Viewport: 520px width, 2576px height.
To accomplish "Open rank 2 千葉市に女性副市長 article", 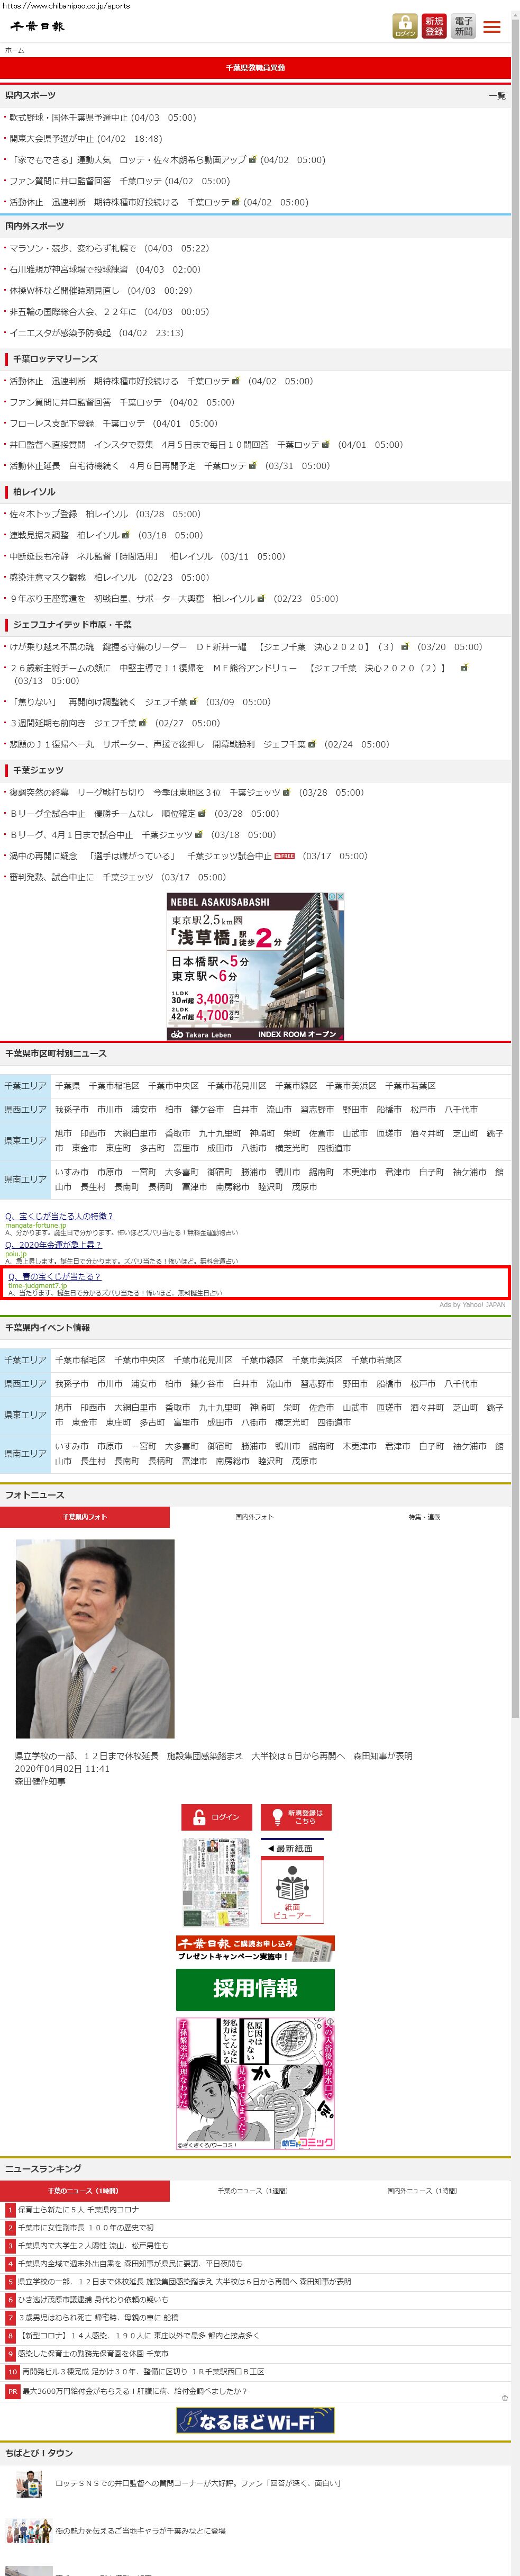I will [86, 2227].
